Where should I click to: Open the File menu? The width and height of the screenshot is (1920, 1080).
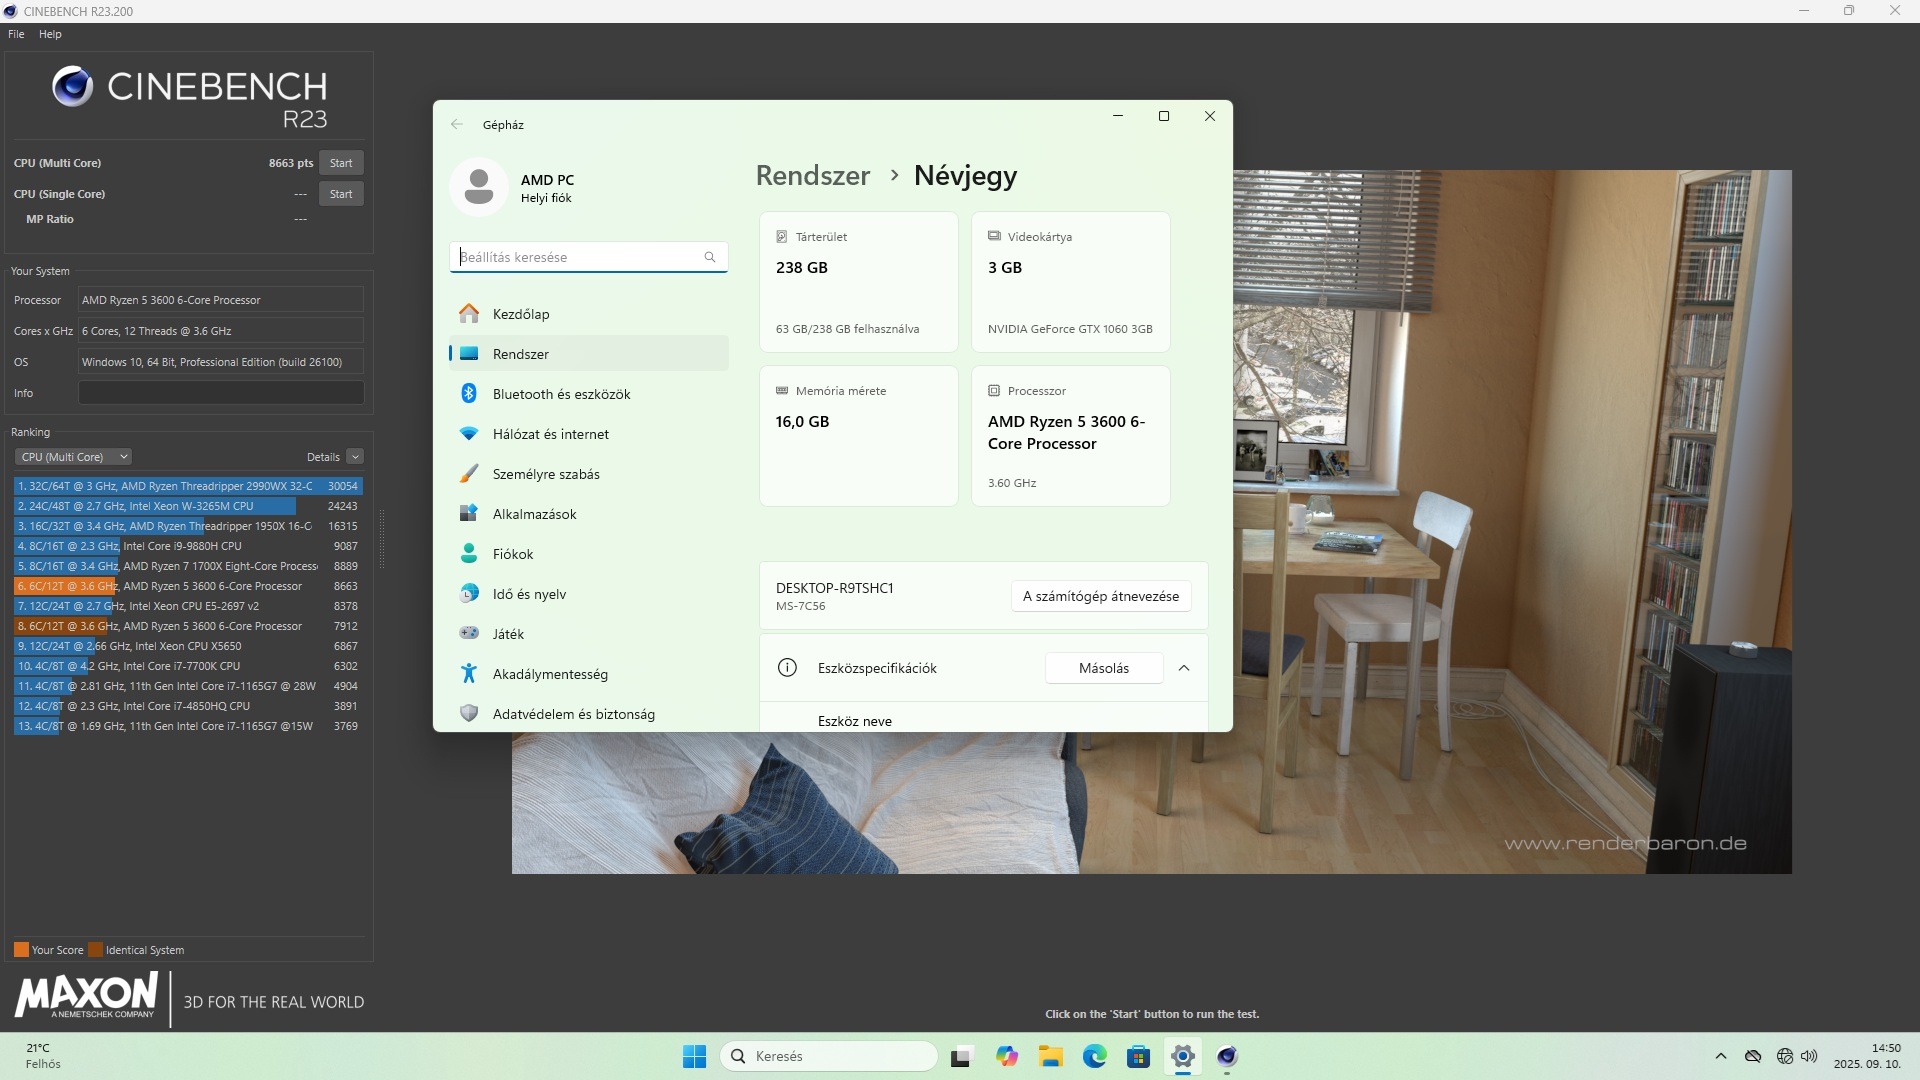(x=16, y=34)
